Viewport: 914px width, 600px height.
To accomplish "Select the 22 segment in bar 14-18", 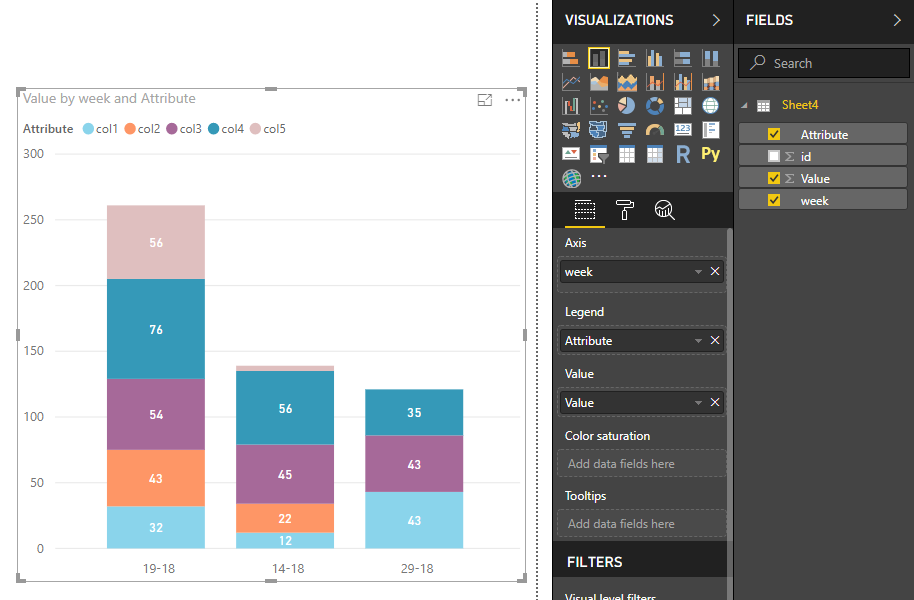I will coord(285,518).
